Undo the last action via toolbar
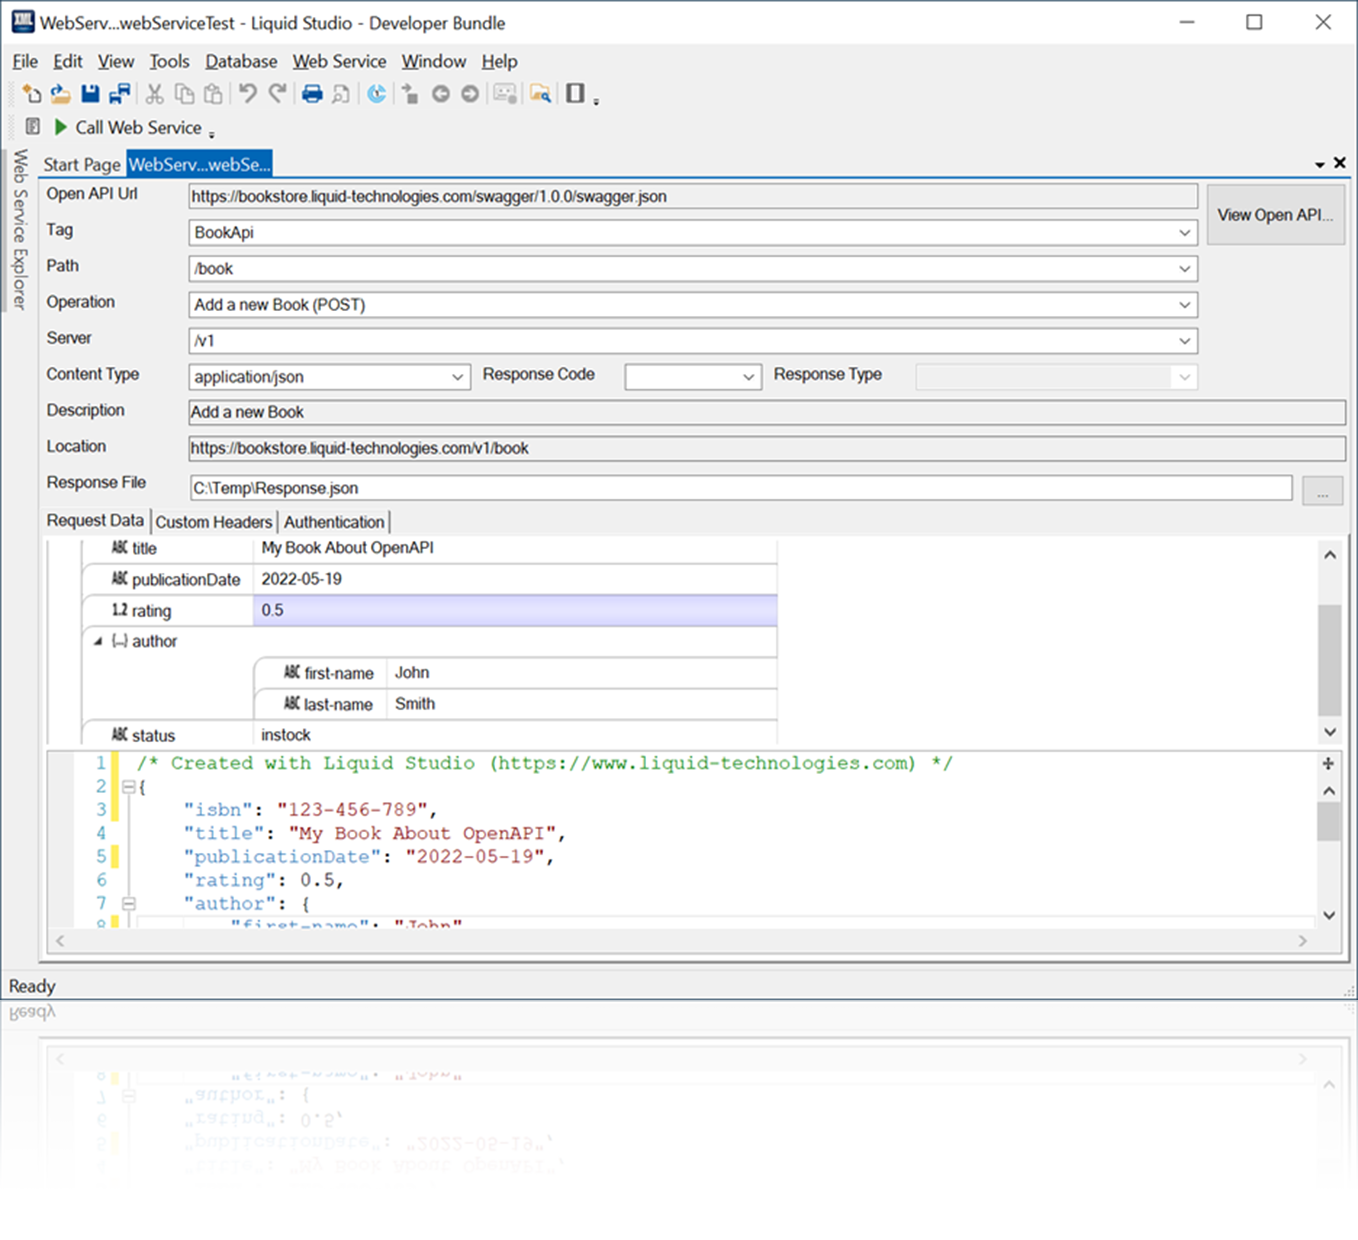Viewport: 1358px width, 1240px height. pyautogui.click(x=247, y=94)
